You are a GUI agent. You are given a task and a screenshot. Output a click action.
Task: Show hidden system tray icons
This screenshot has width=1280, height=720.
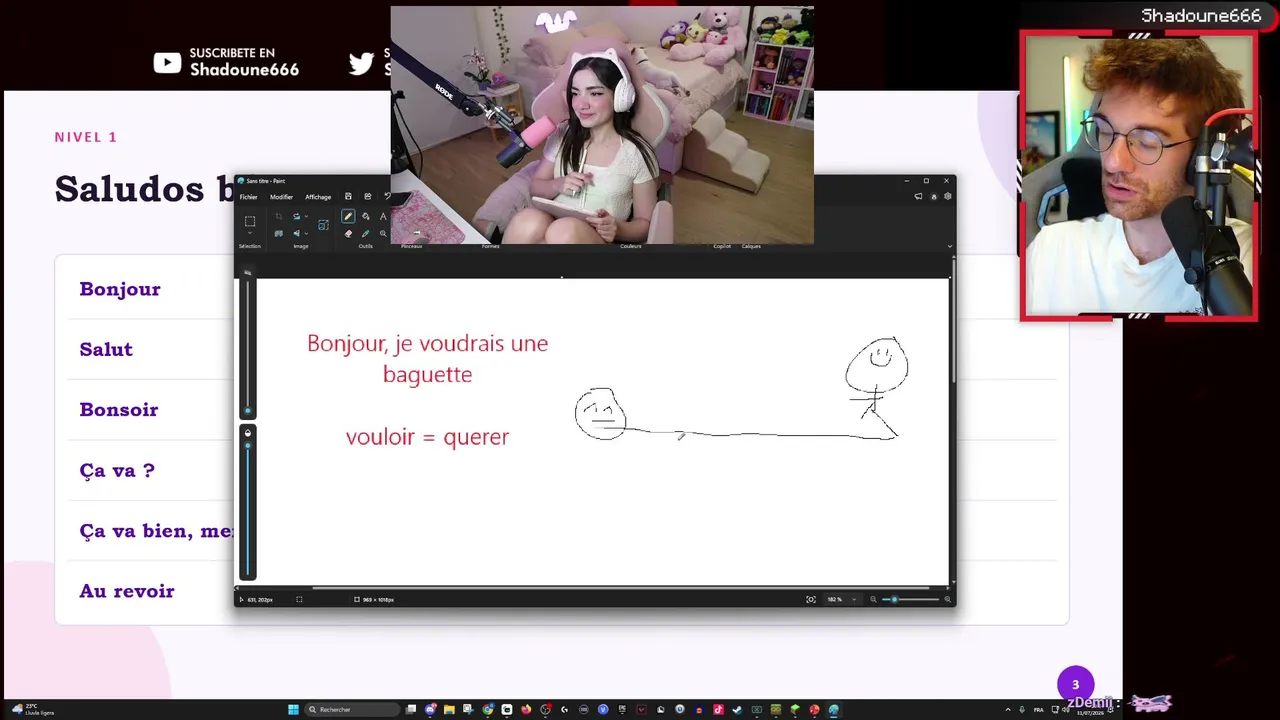pos(1008,710)
